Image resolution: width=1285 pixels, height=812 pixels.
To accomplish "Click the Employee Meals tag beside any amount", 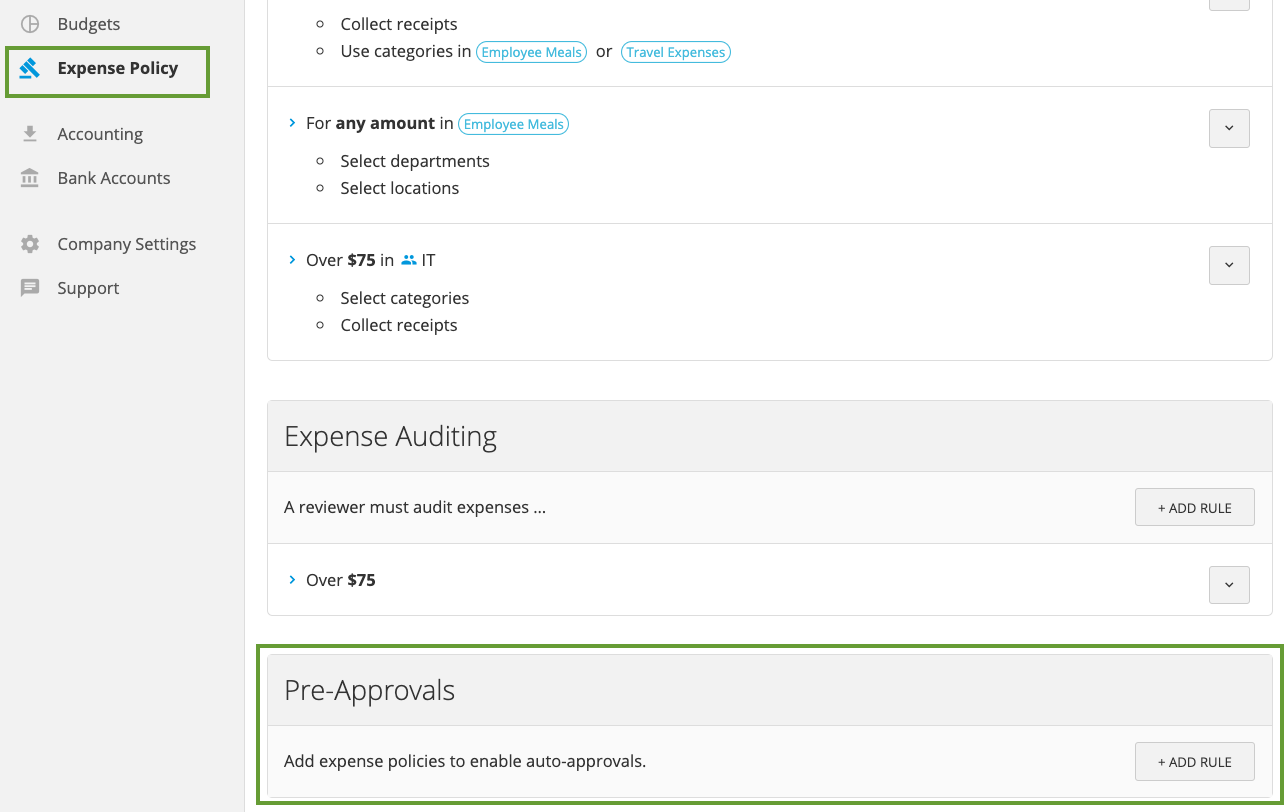I will point(514,124).
